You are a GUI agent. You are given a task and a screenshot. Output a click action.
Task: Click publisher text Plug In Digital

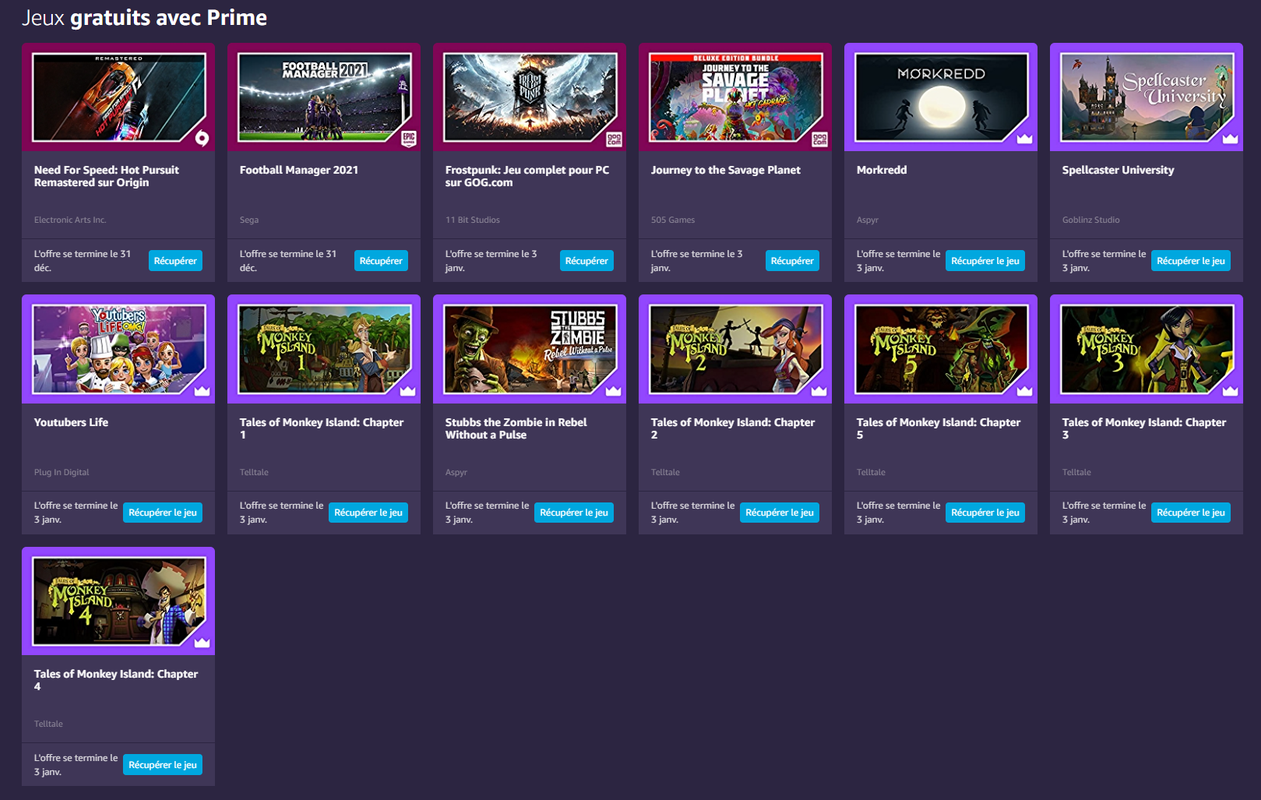(x=62, y=472)
